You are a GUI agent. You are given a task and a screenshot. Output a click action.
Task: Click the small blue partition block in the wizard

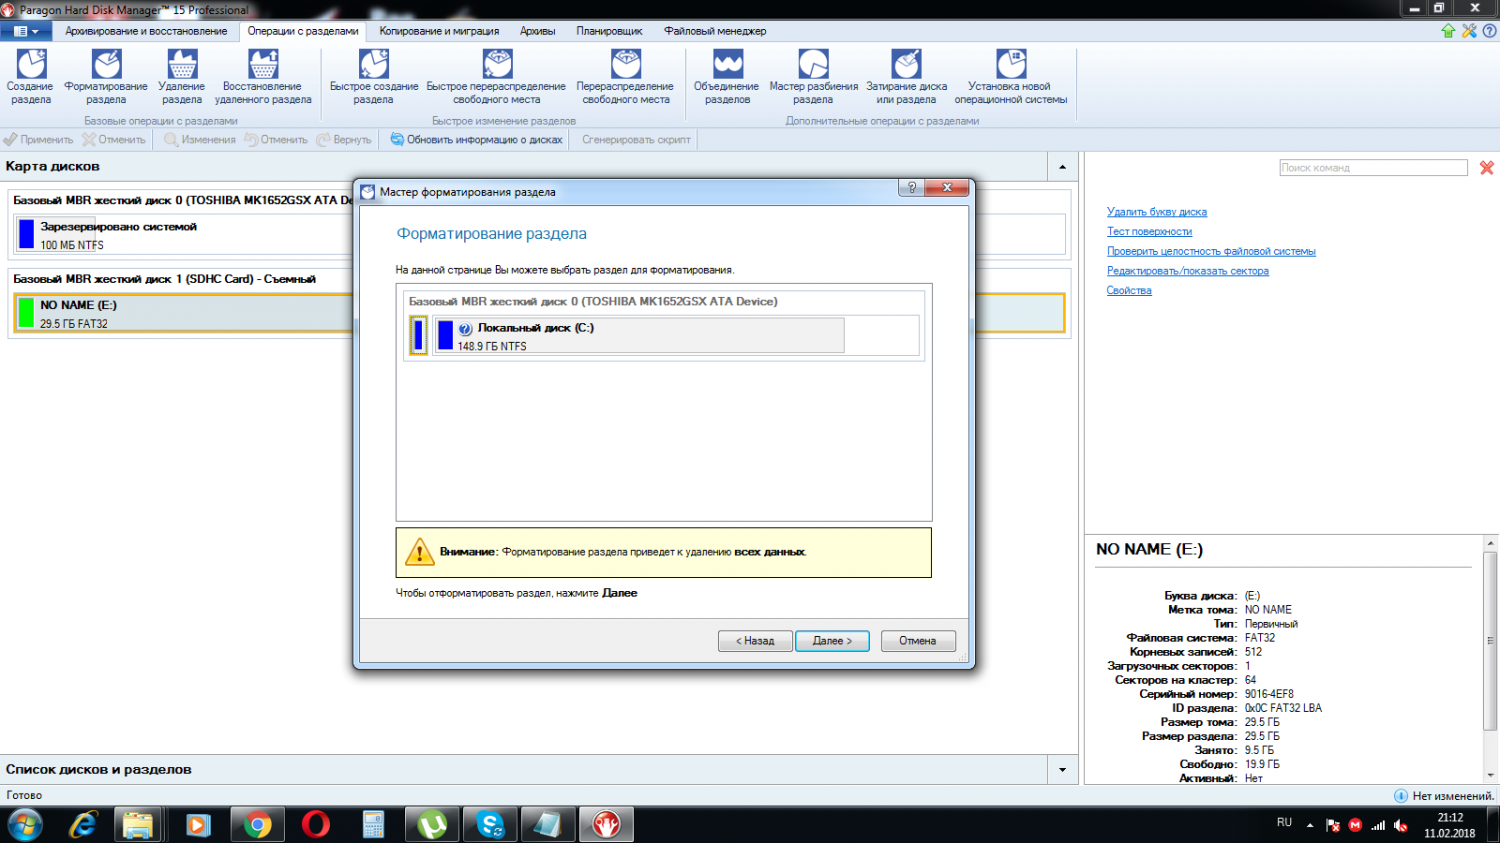point(418,335)
